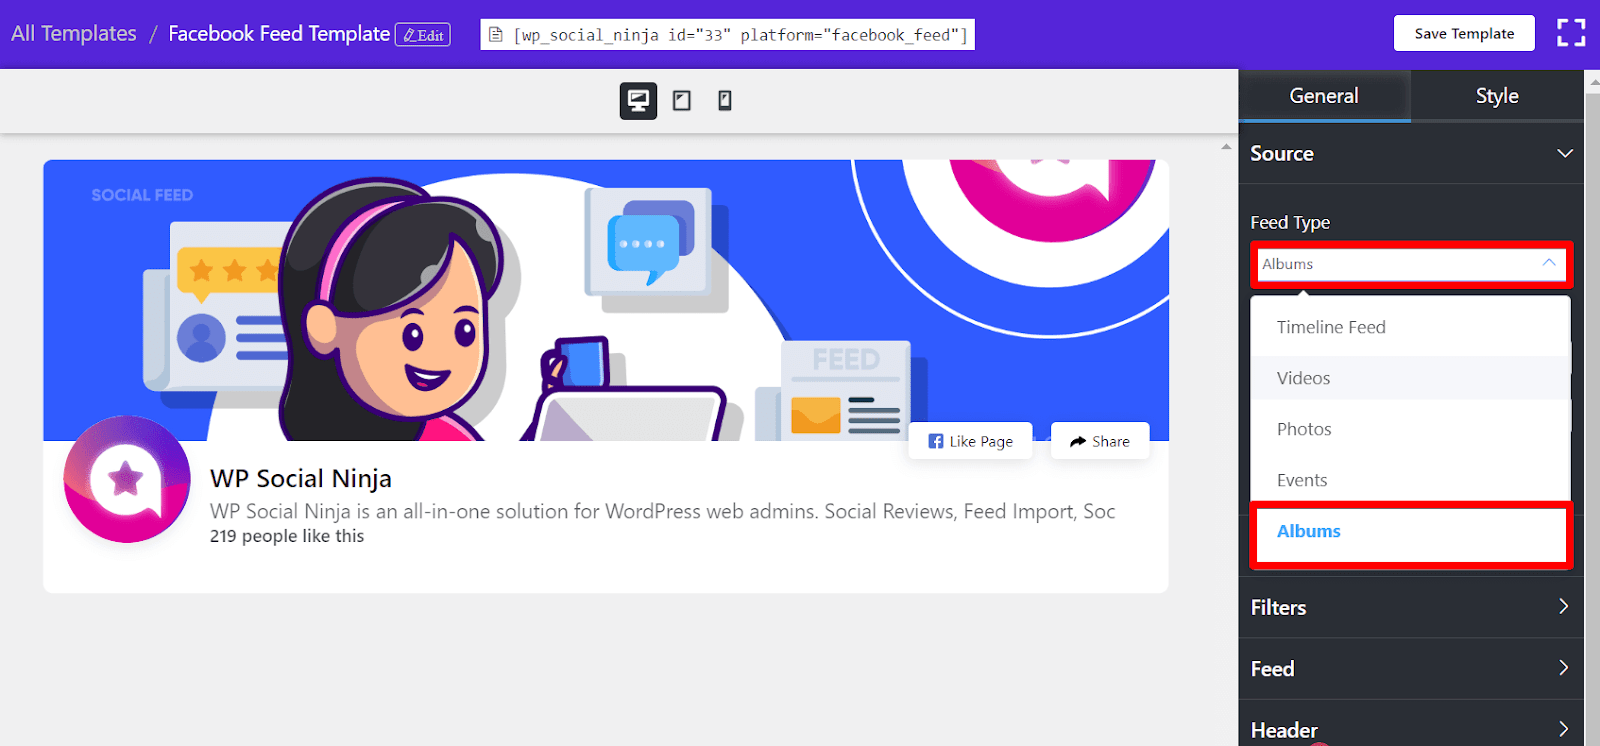Expand the Filters section
1600x746 pixels.
pos(1411,607)
